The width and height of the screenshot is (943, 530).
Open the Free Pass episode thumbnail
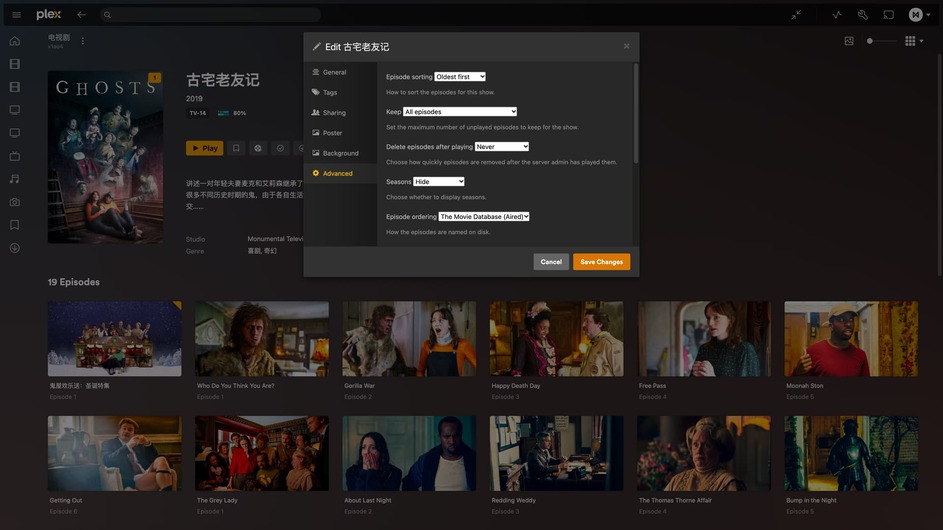[x=704, y=339]
